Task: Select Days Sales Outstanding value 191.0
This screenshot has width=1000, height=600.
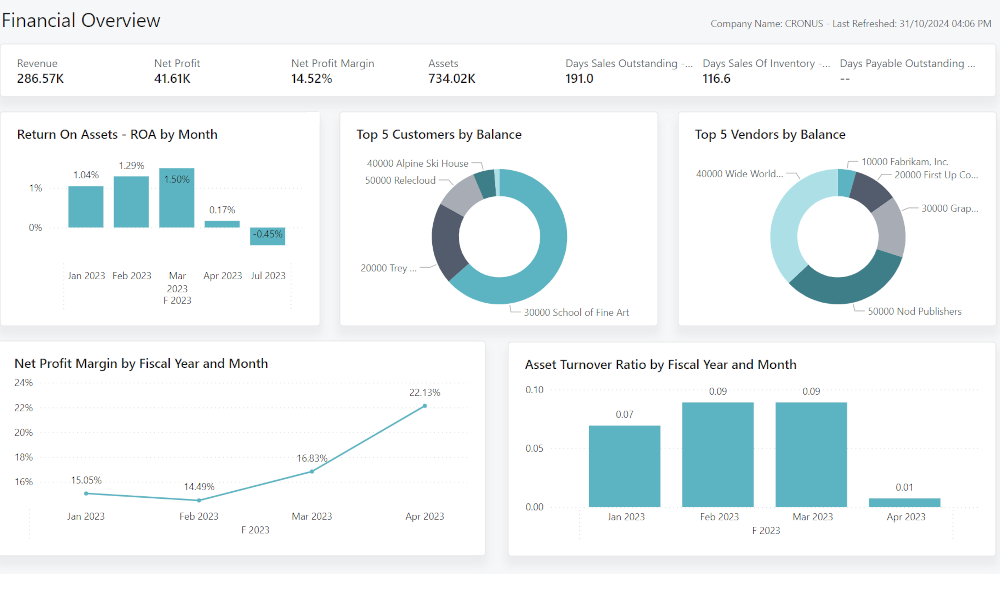Action: [x=579, y=79]
